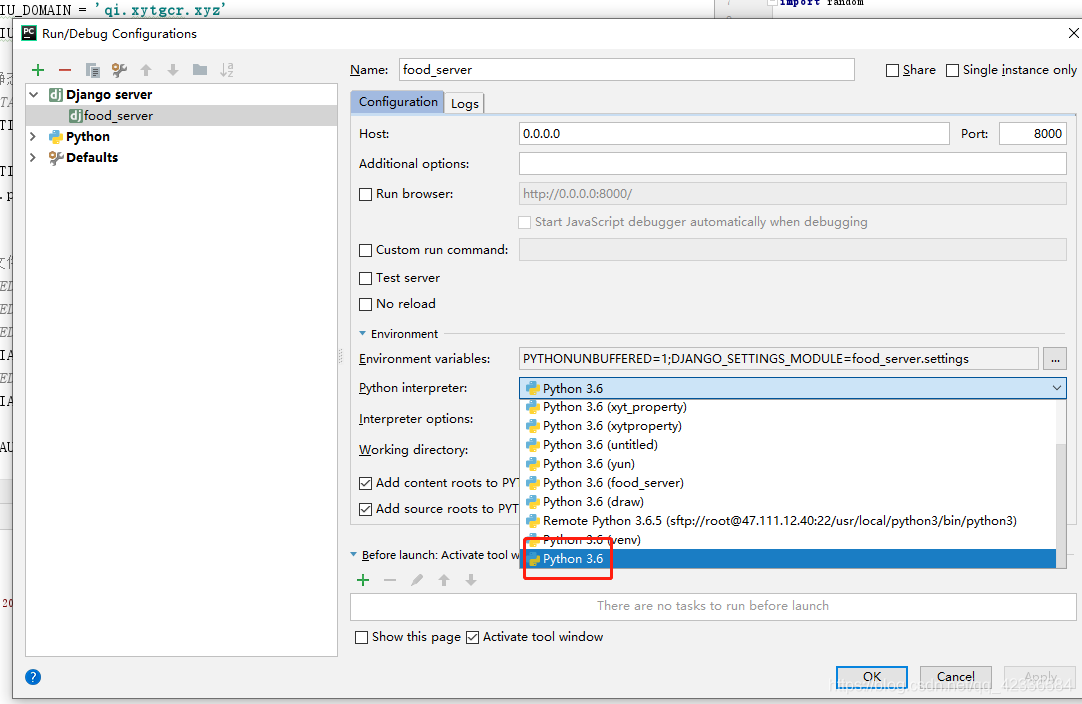Viewport: 1082px width, 704px height.
Task: Collapse the Django server tree node
Action: [x=34, y=95]
